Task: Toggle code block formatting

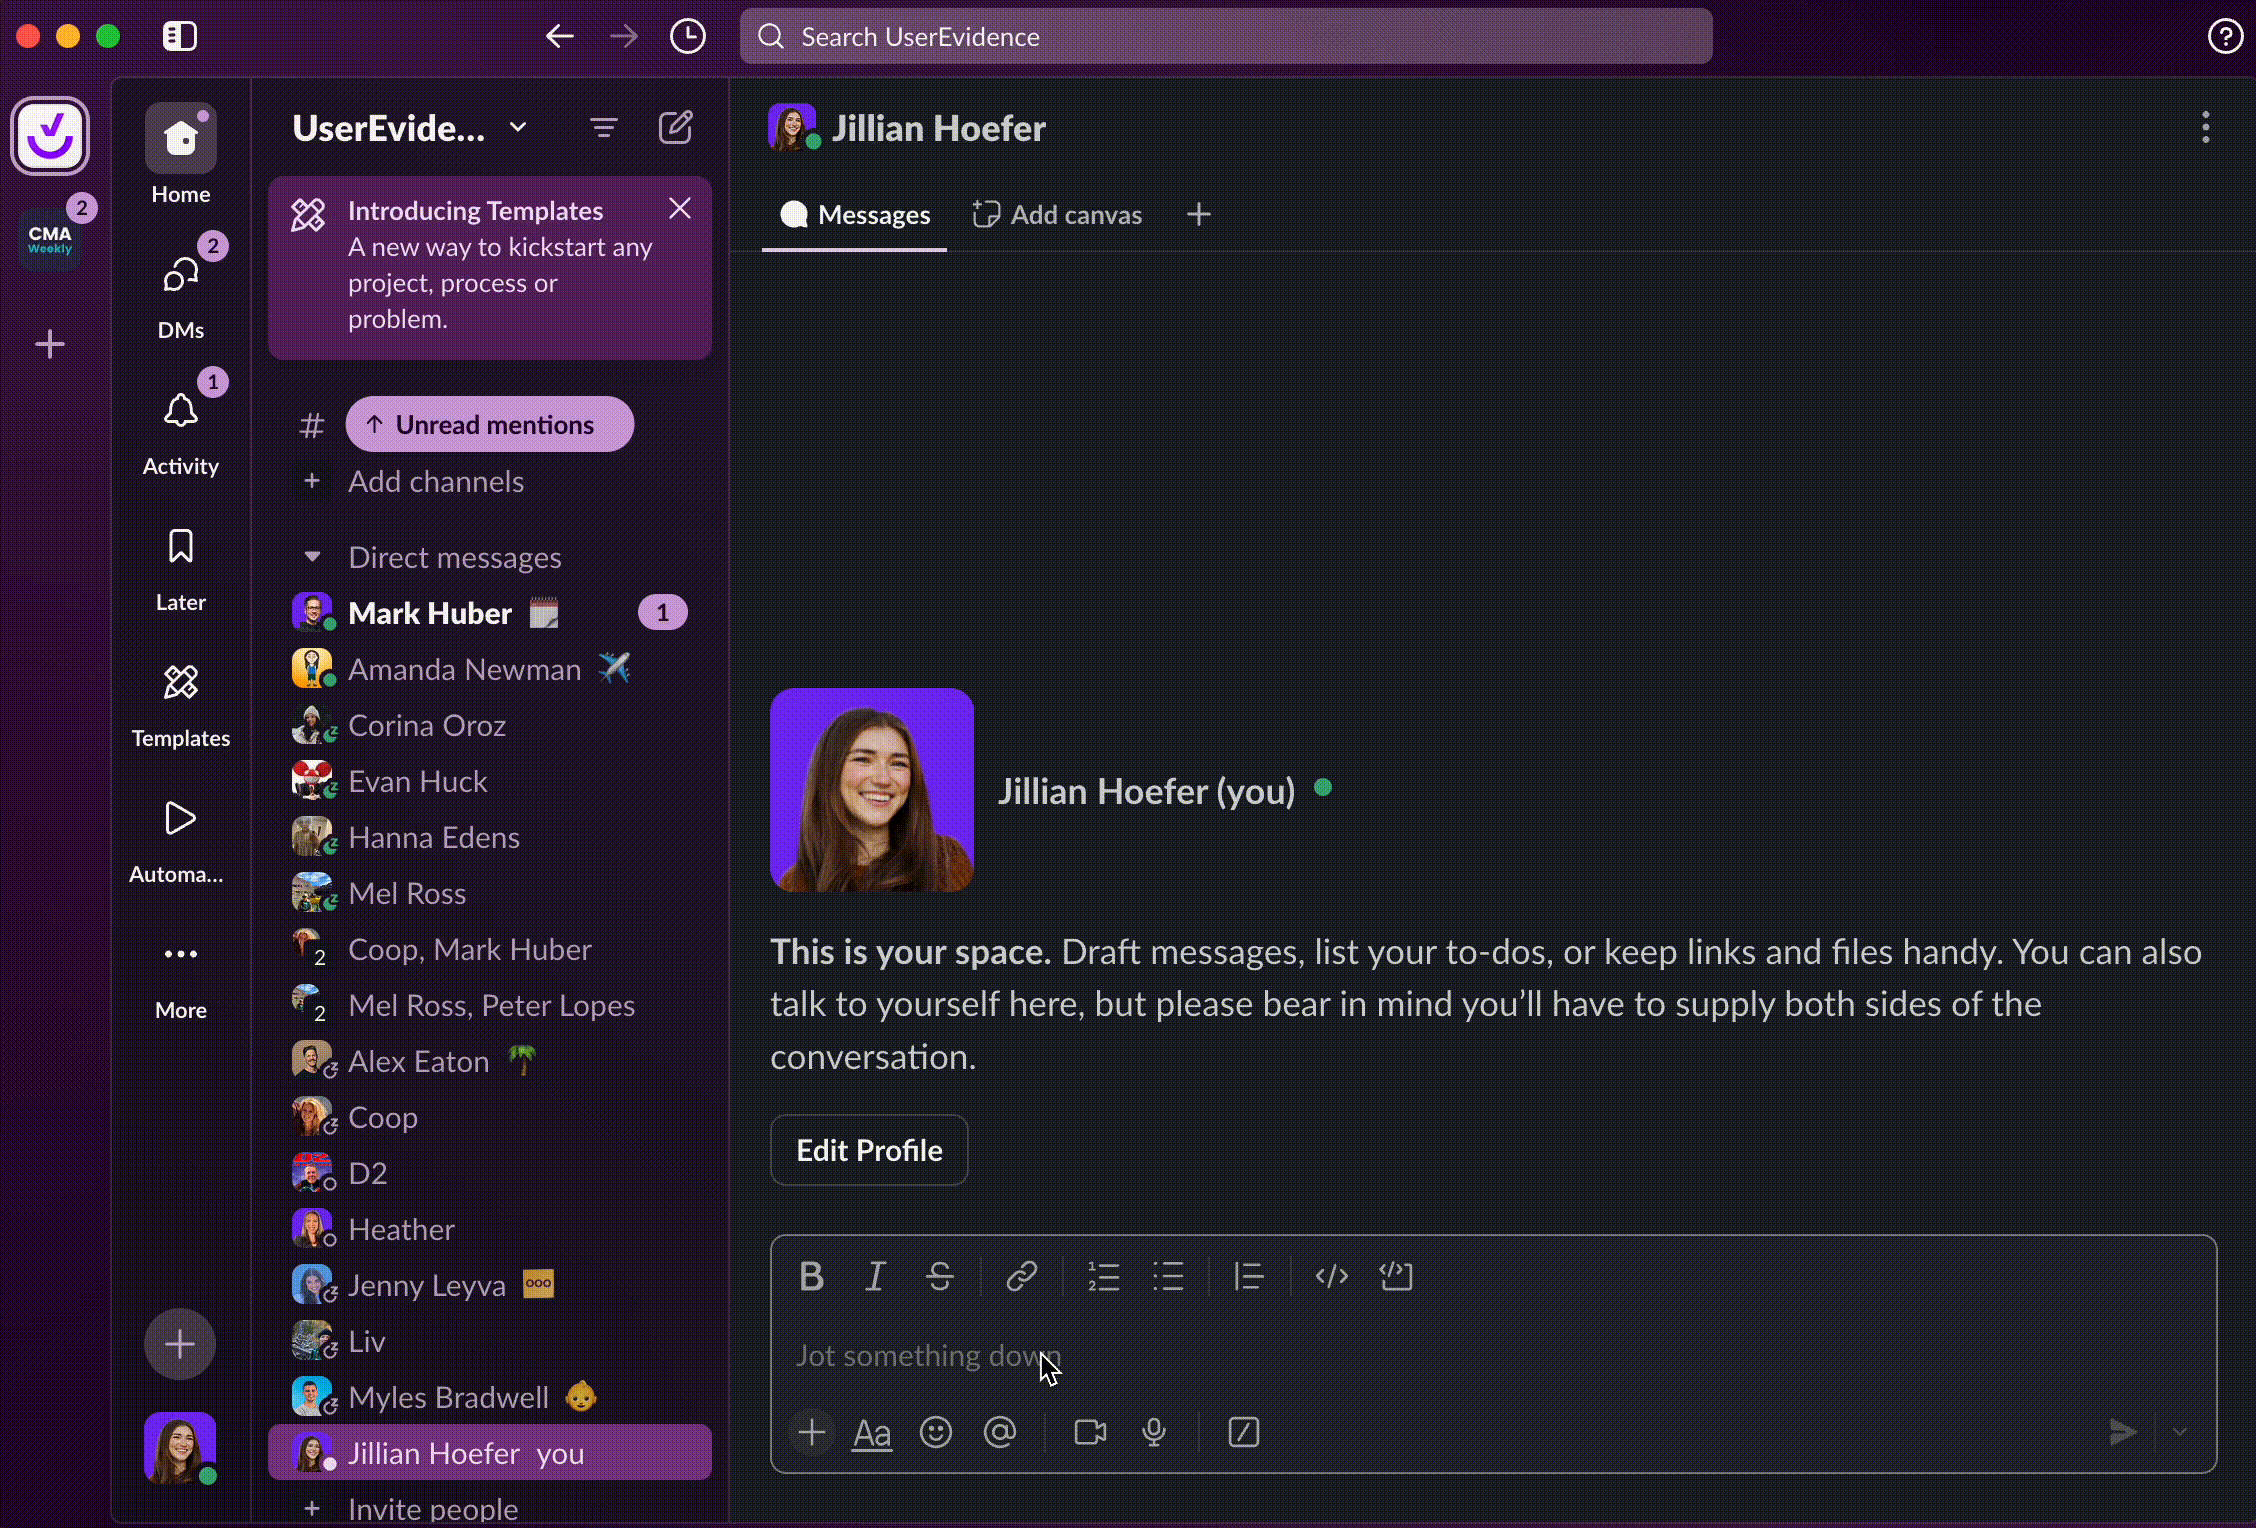Action: pyautogui.click(x=1396, y=1277)
